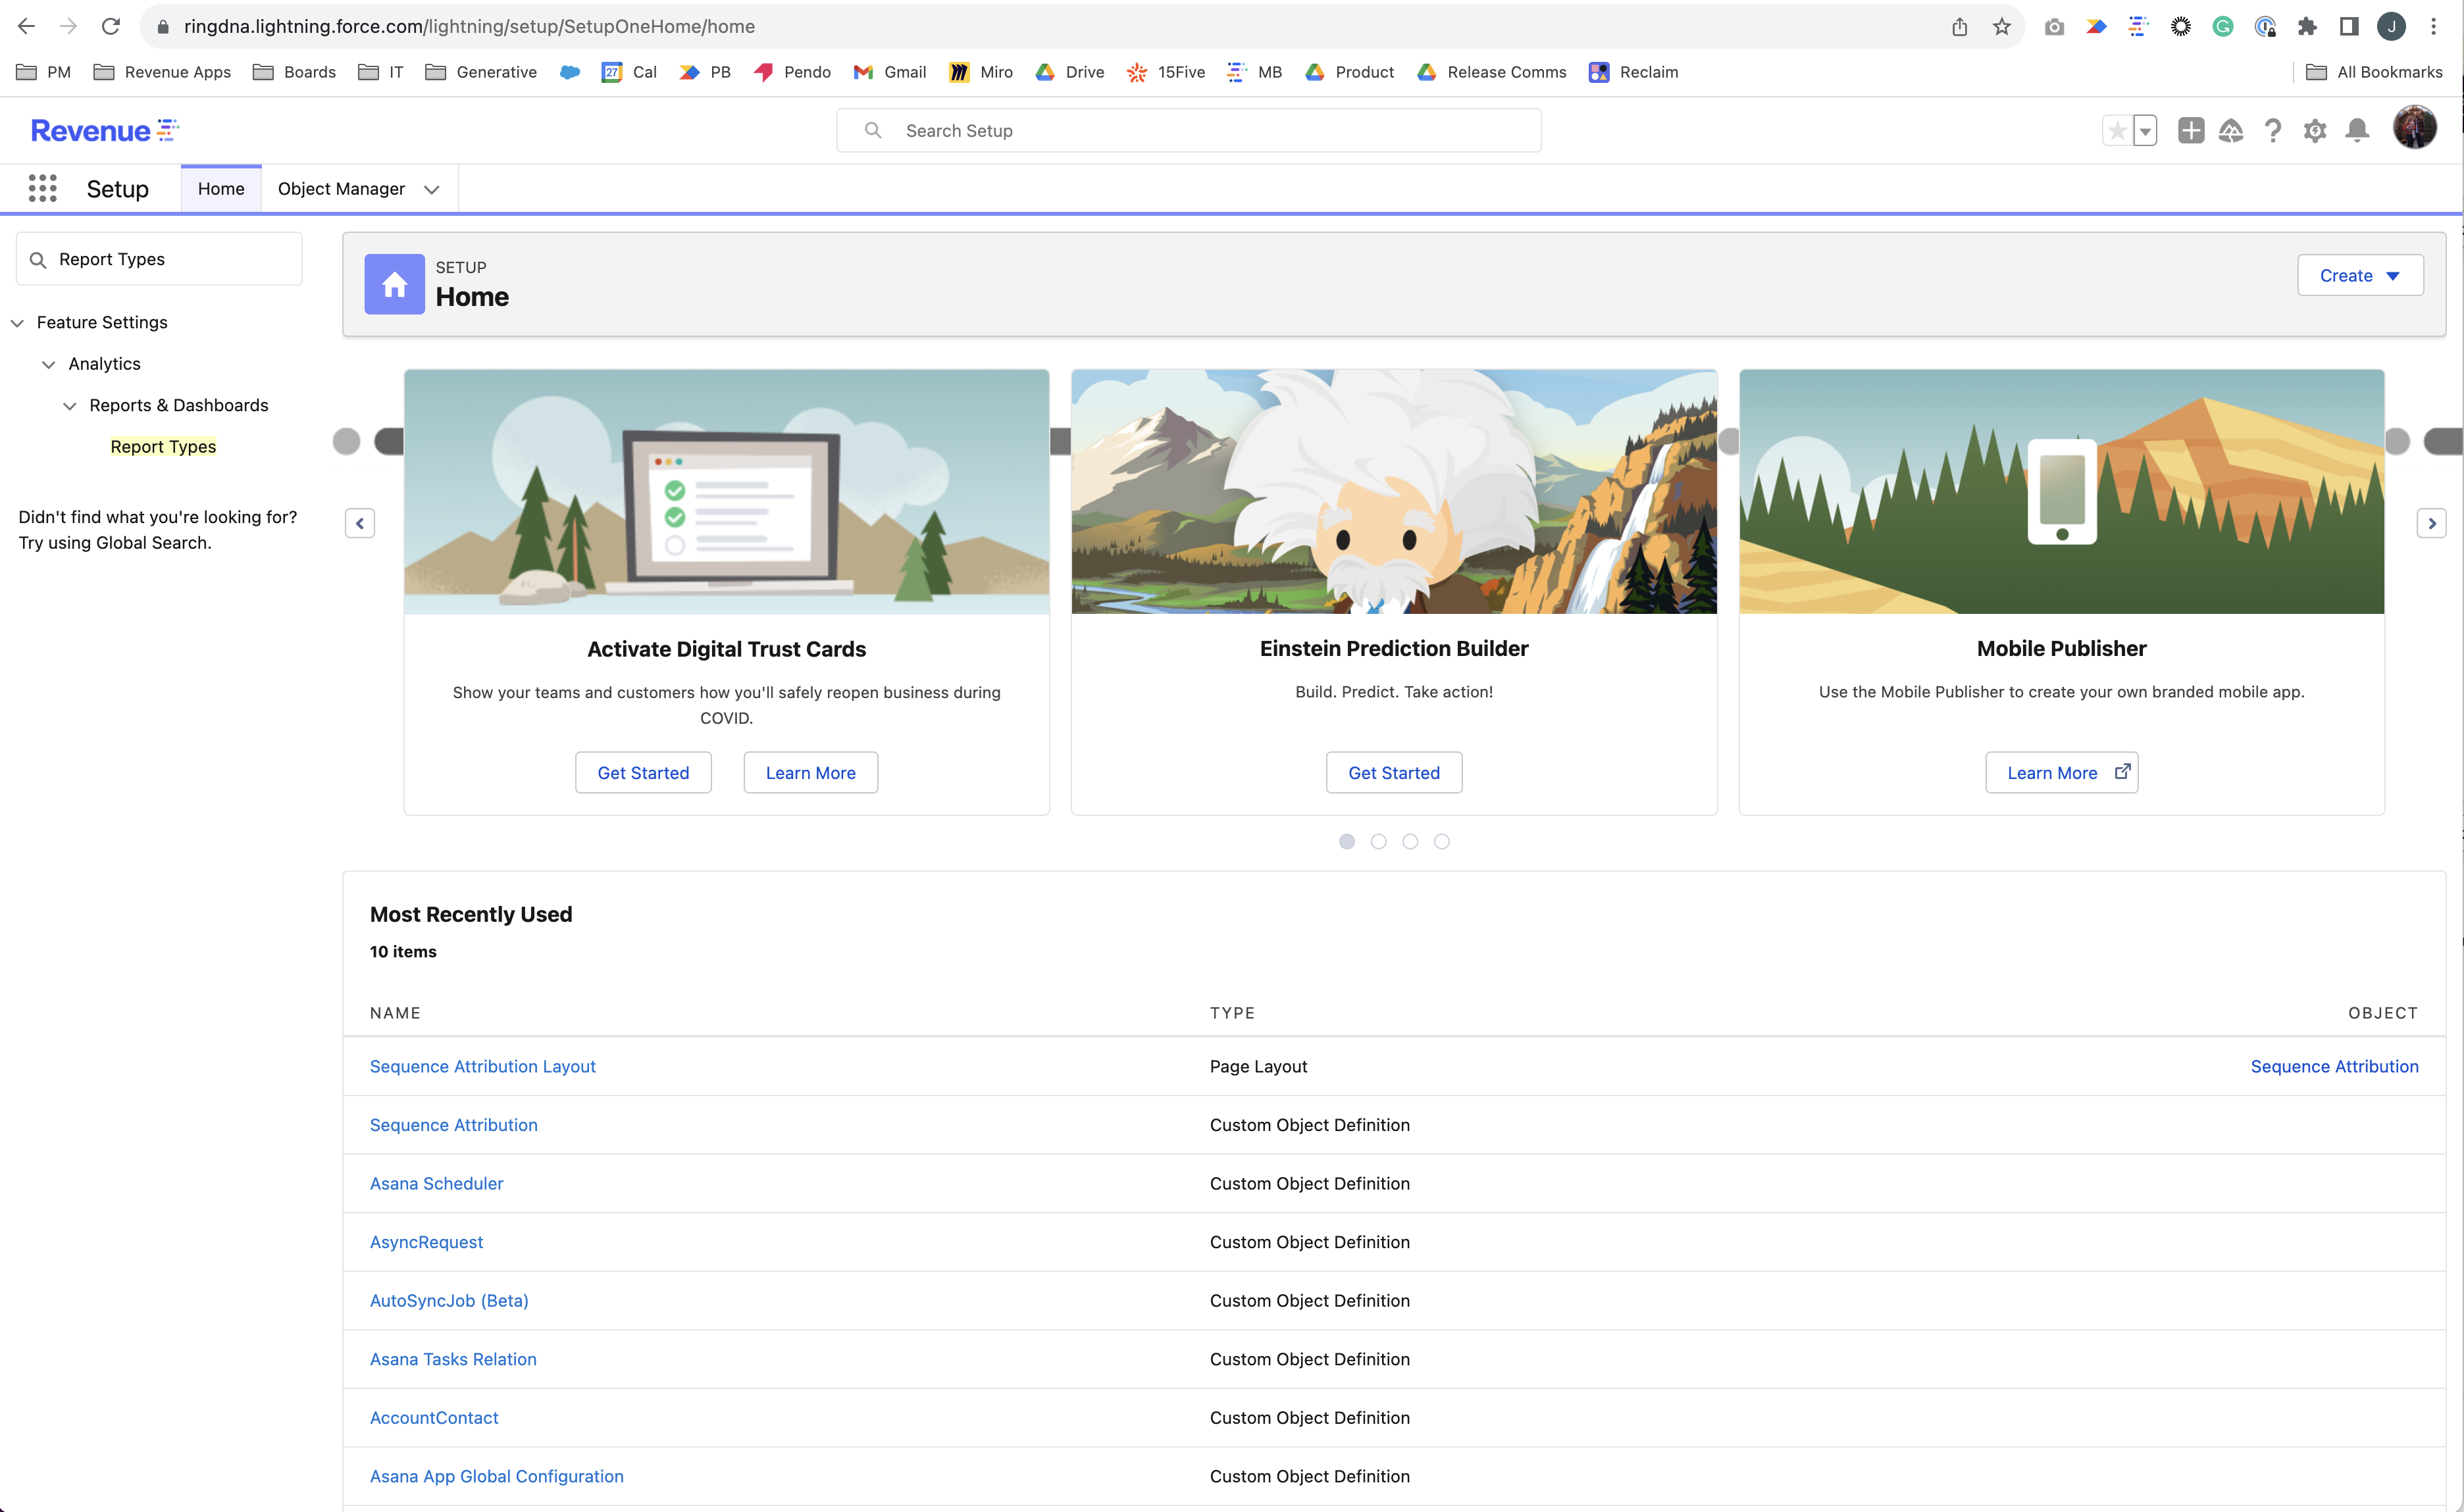Collapse the Analytics tree node
This screenshot has width=2464, height=1512.
tap(49, 364)
